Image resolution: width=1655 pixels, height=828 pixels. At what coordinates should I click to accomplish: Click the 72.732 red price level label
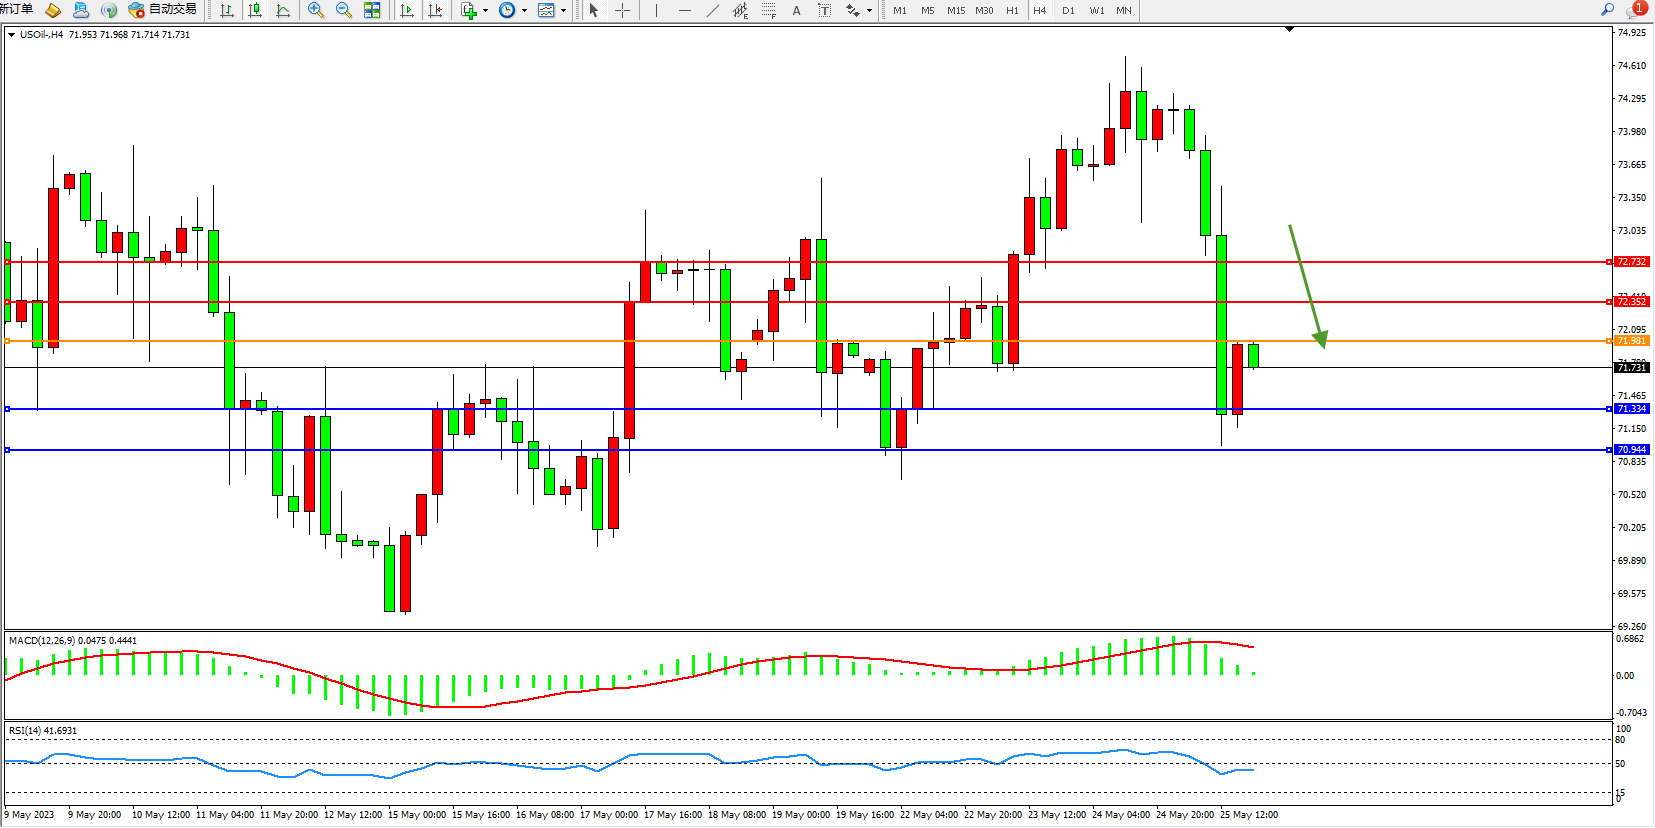click(x=1631, y=262)
